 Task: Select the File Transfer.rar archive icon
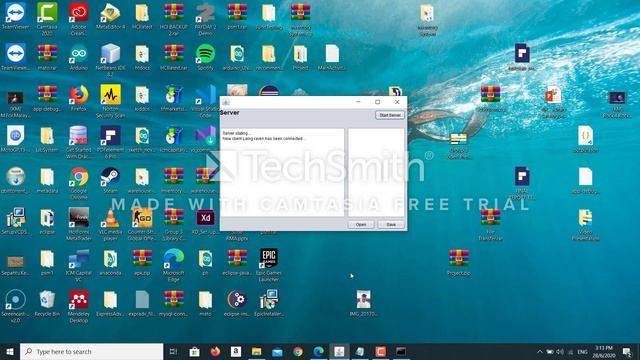[x=490, y=224]
